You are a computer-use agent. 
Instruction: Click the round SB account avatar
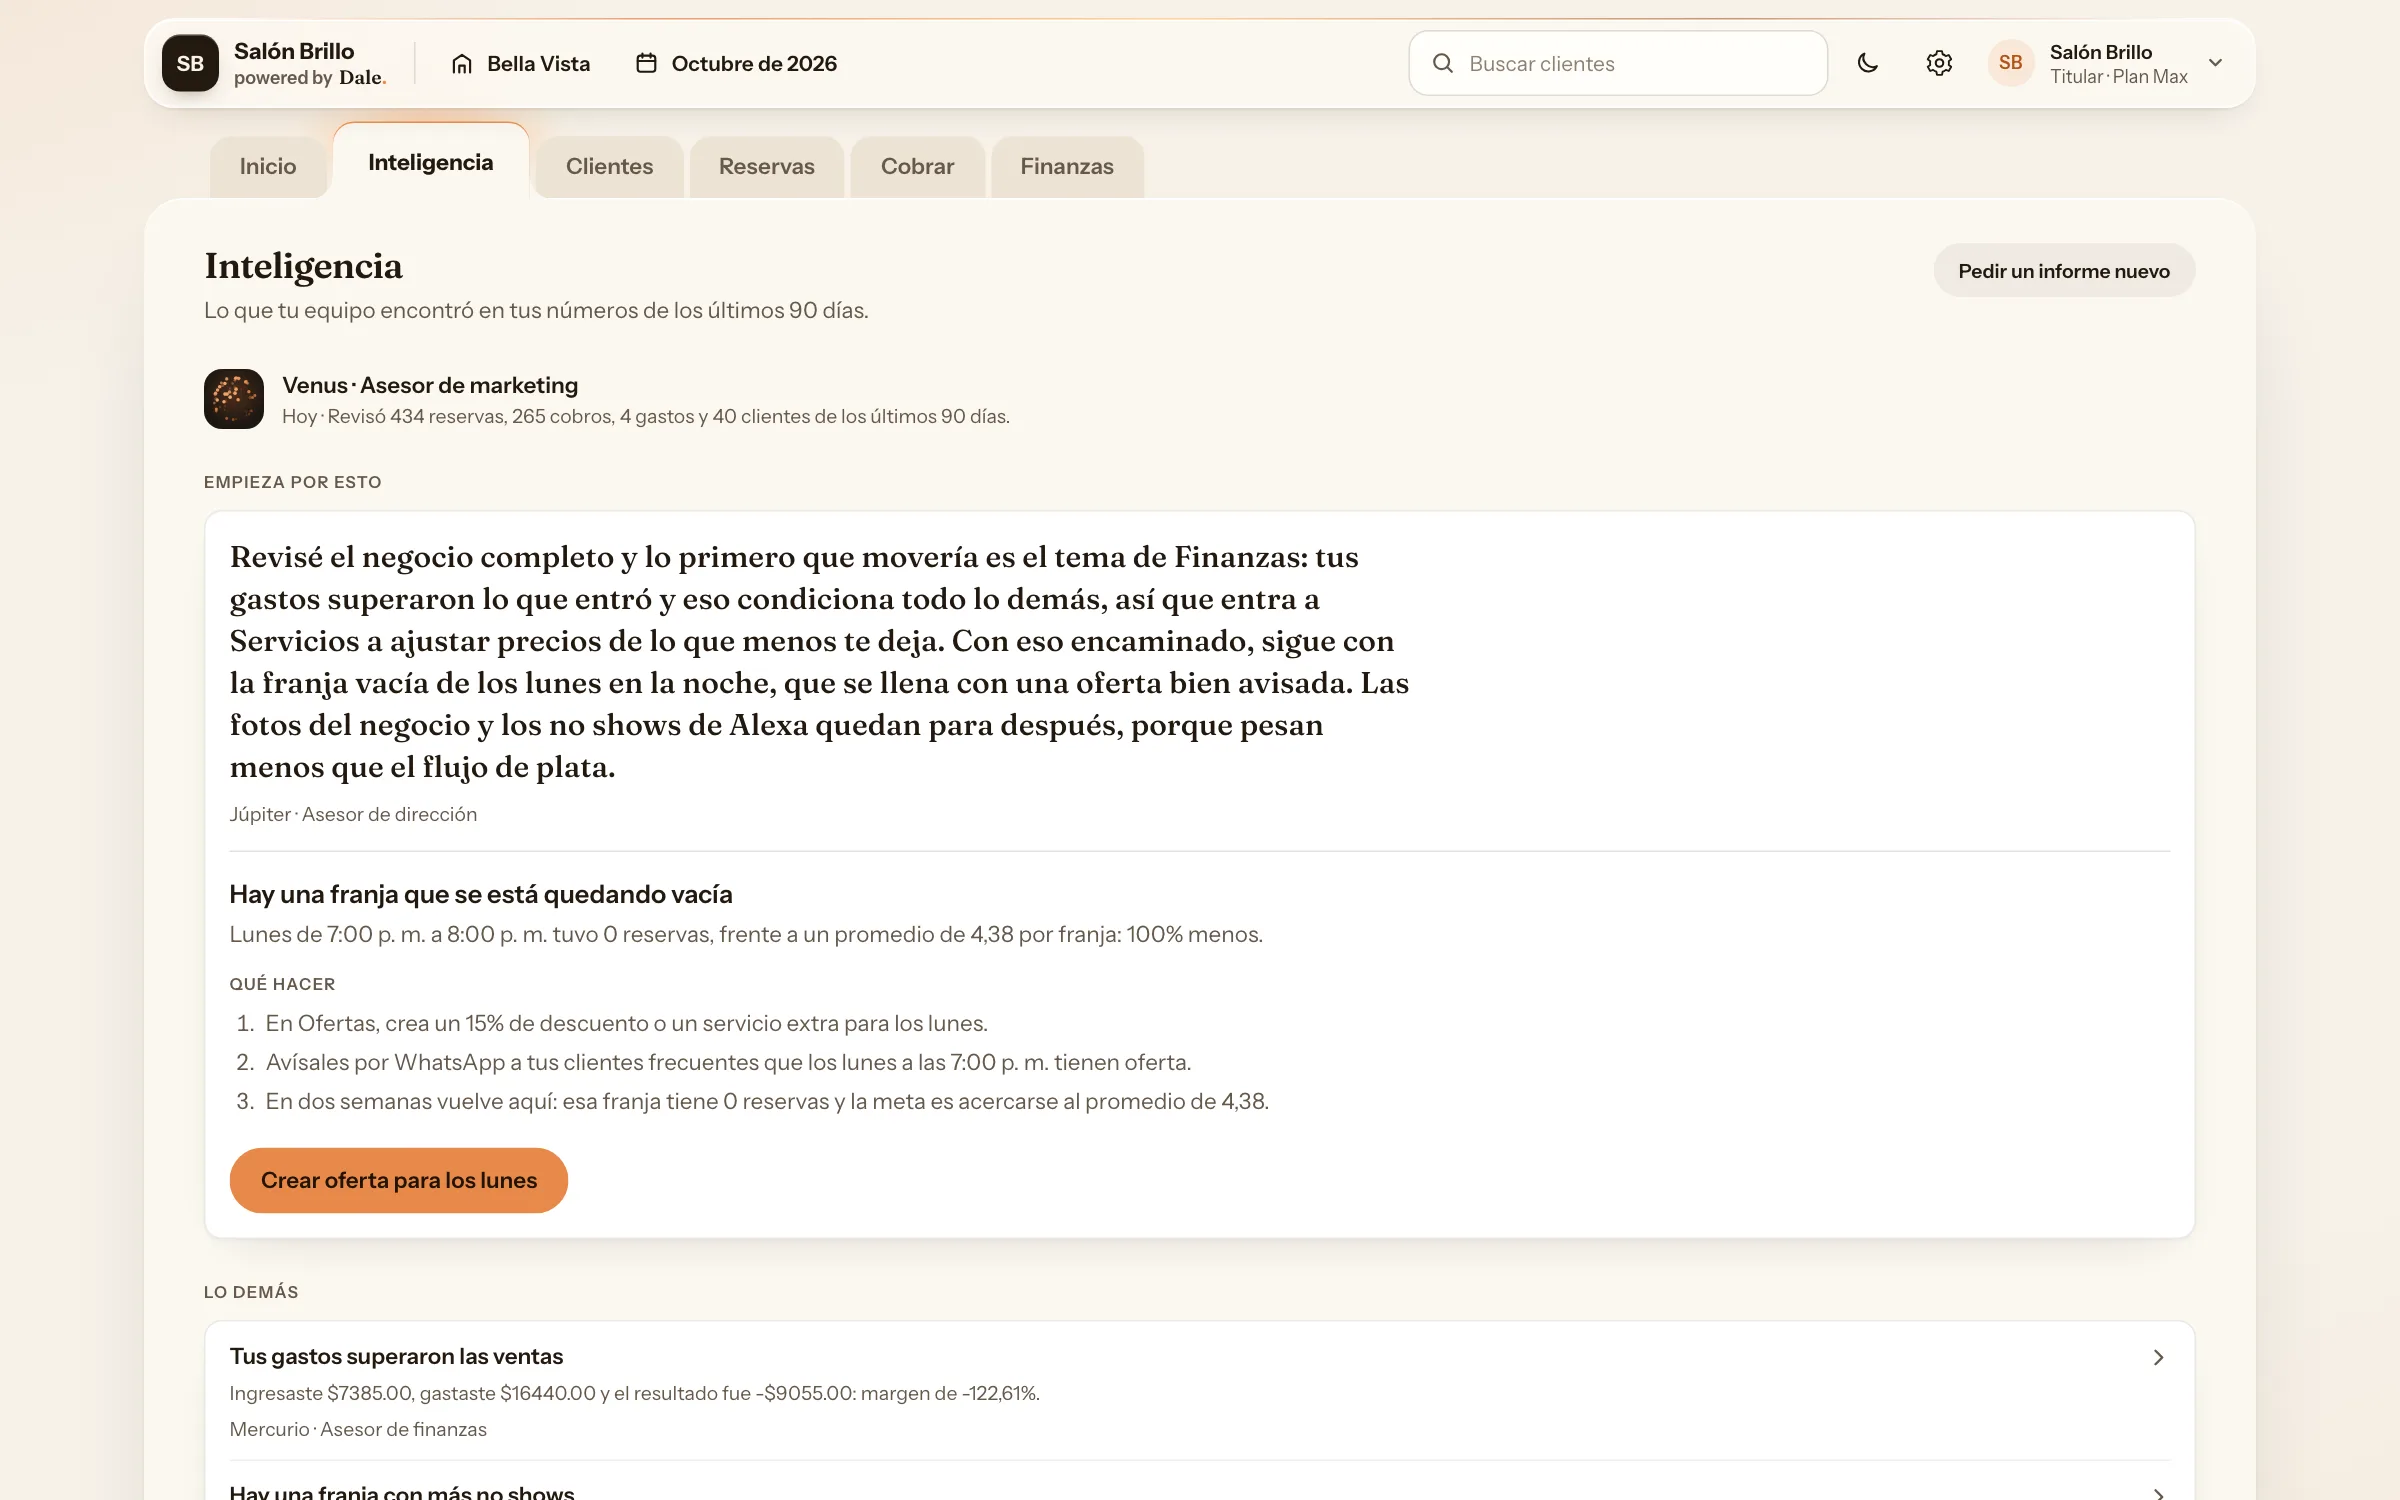[x=2010, y=63]
